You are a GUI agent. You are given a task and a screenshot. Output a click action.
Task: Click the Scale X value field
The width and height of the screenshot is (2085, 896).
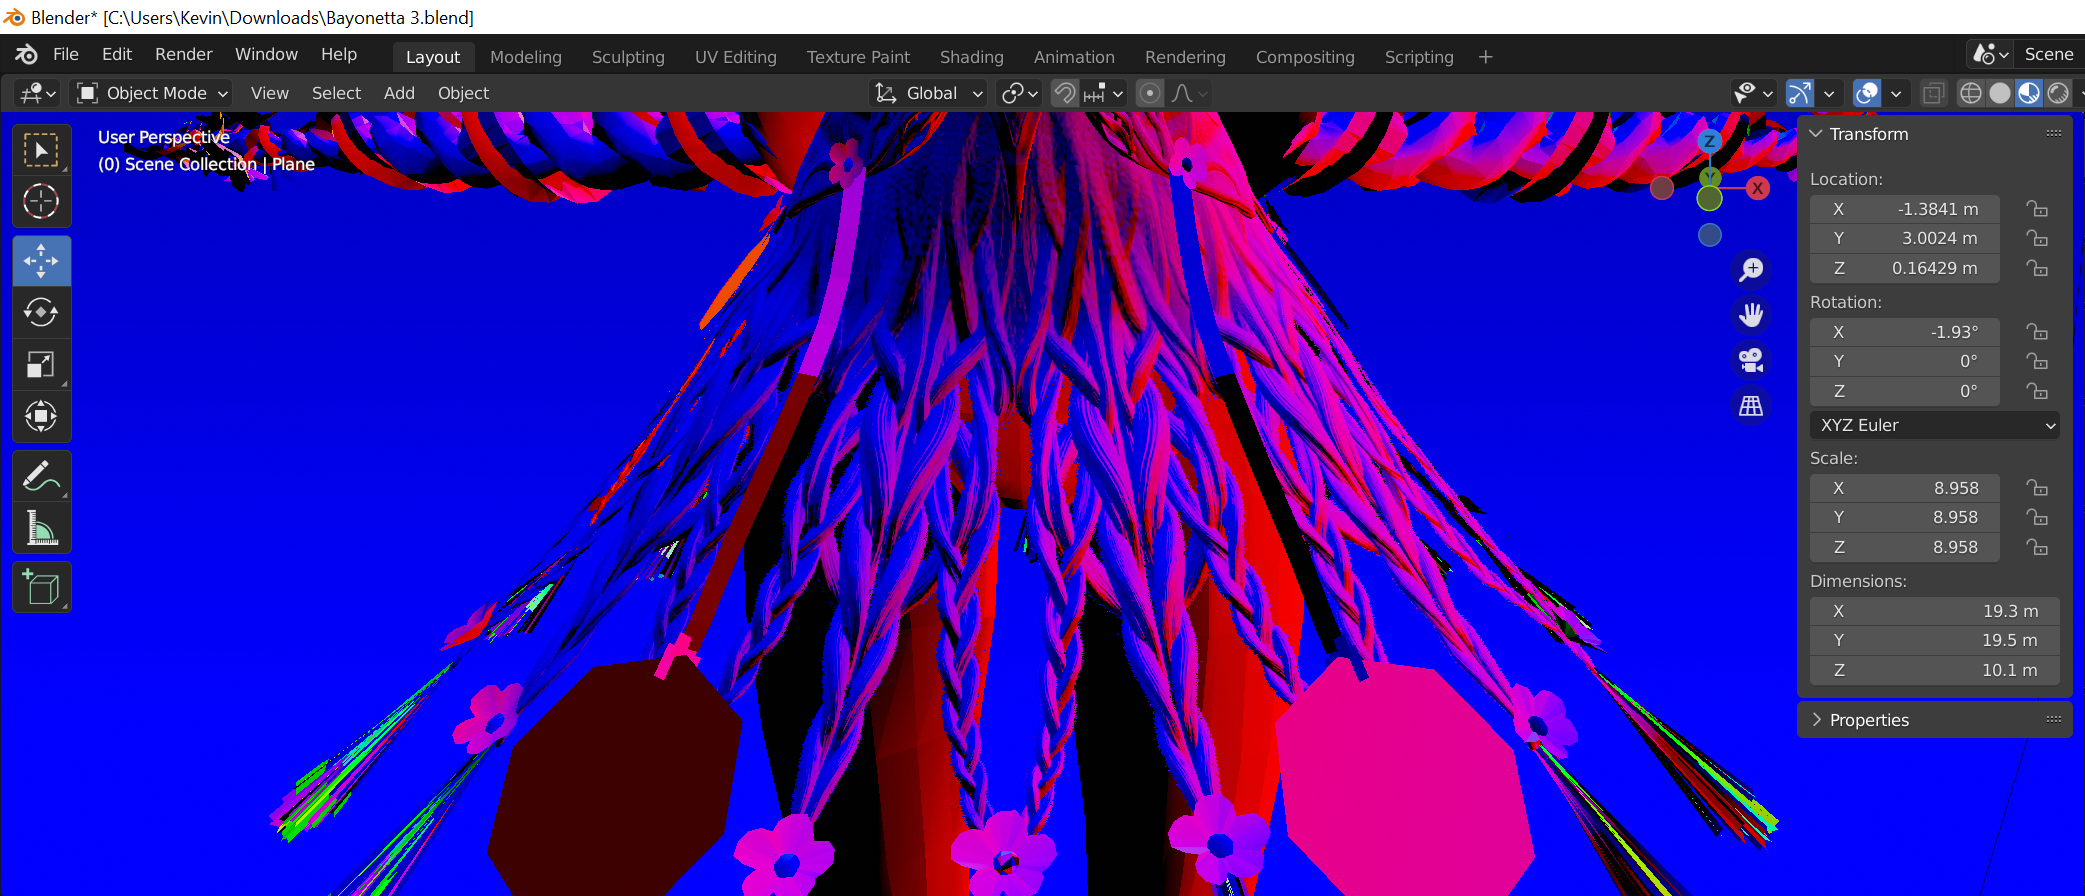pyautogui.click(x=1904, y=488)
